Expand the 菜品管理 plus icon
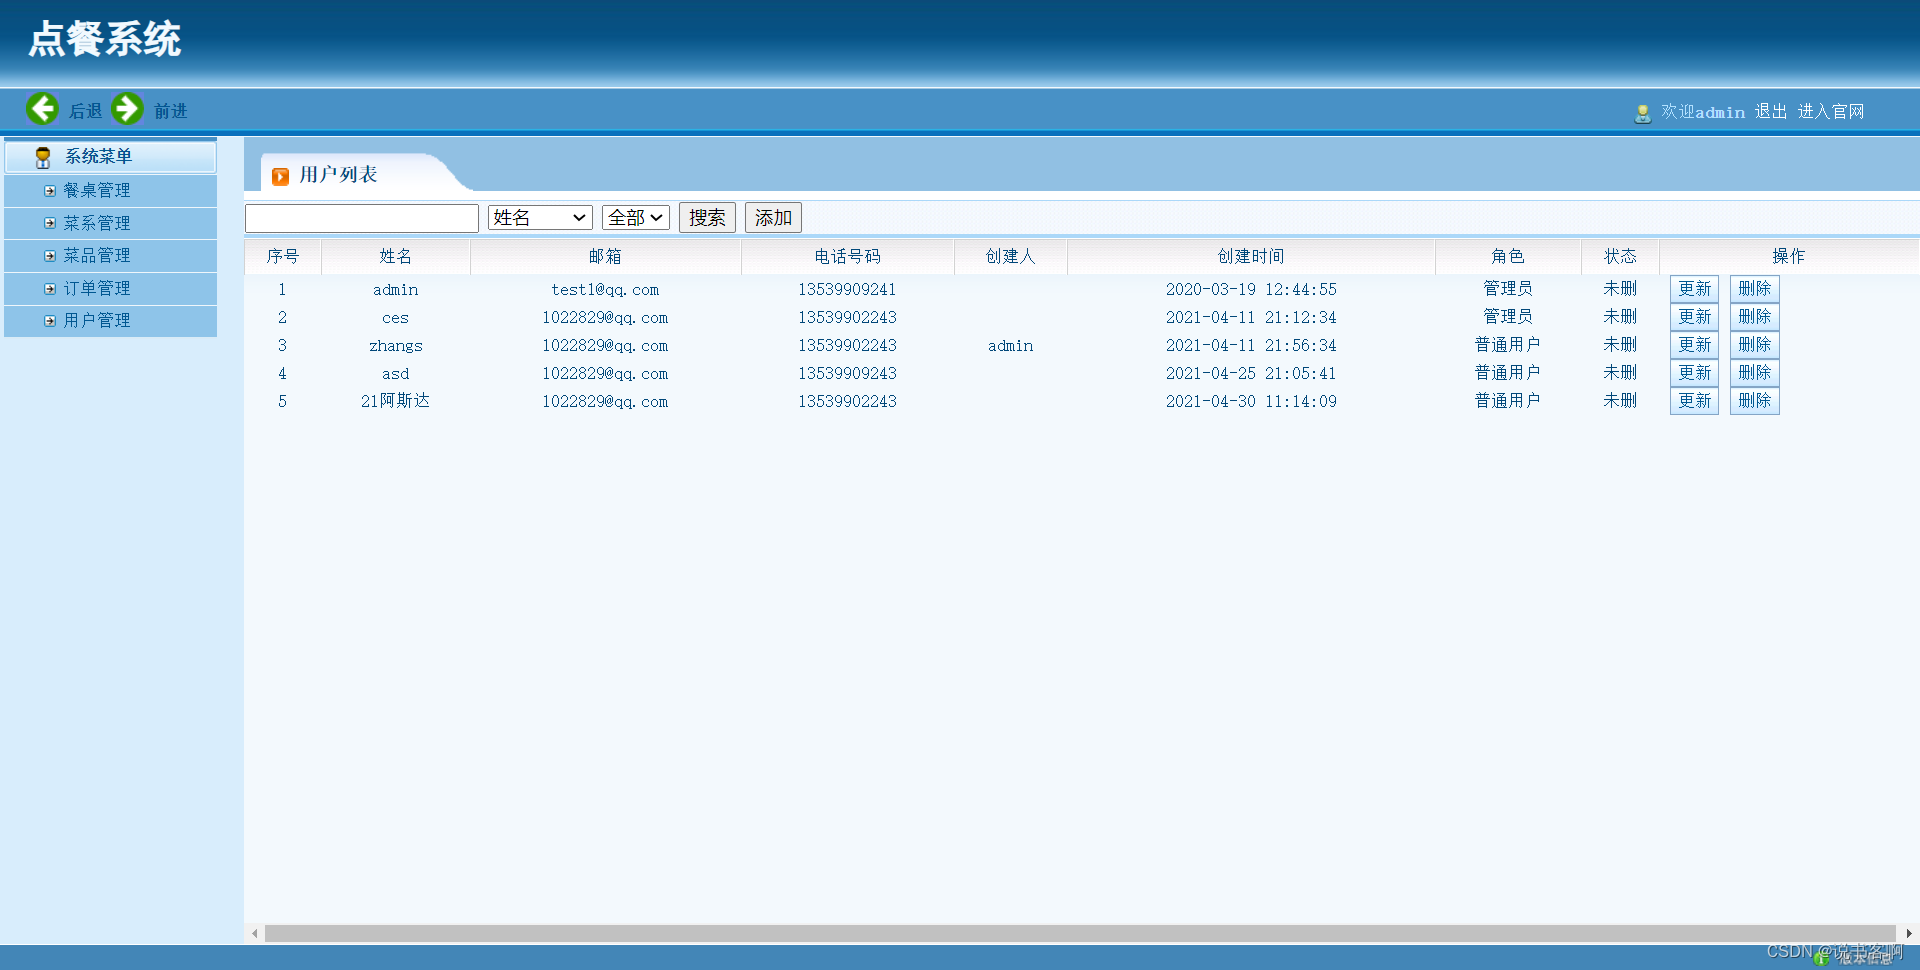Viewport: 1920px width, 970px height. pyautogui.click(x=50, y=256)
